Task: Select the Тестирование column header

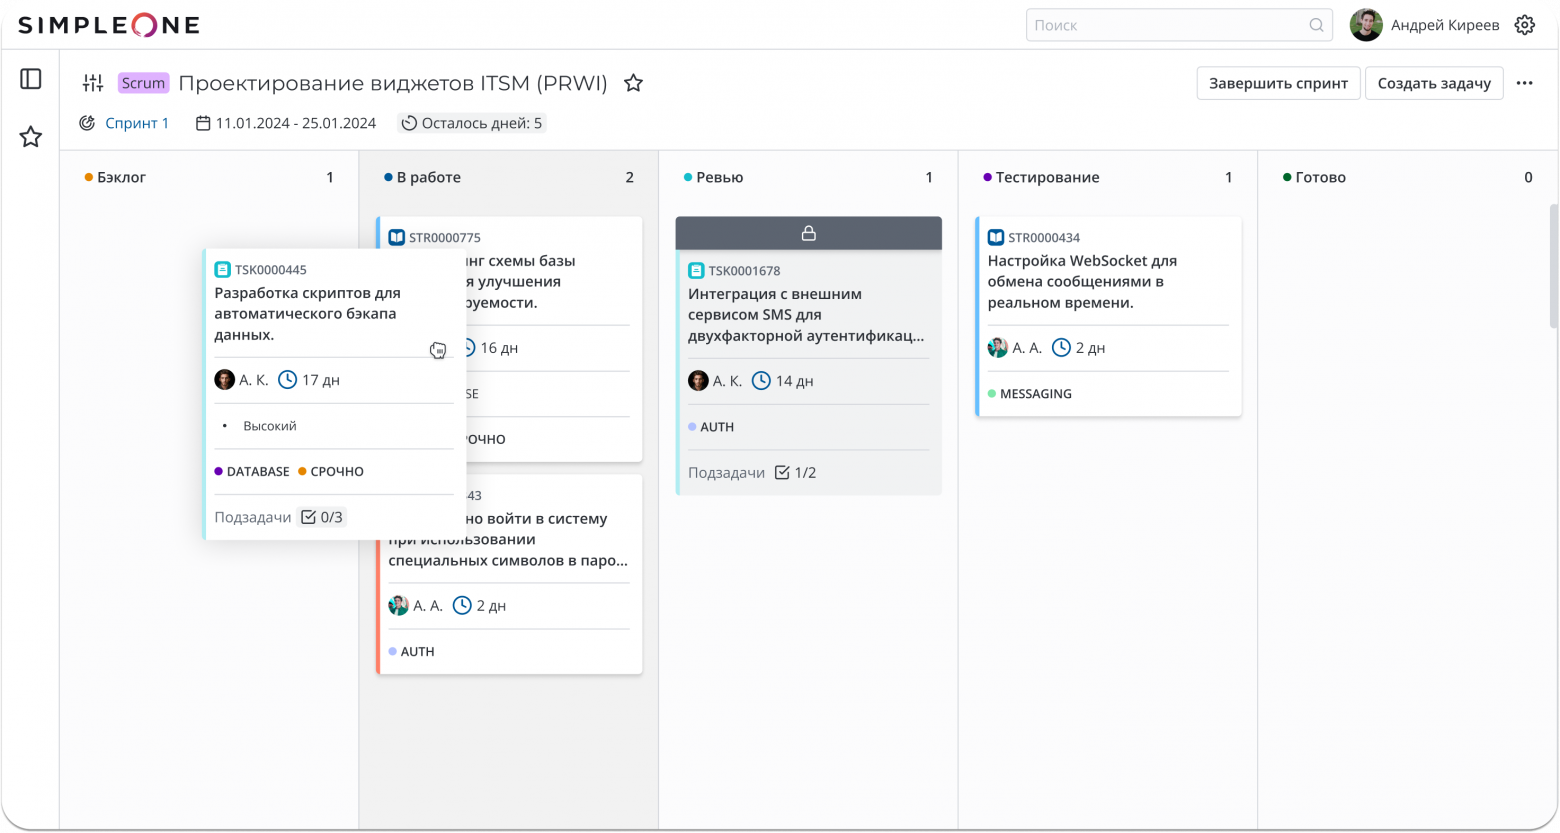Action: (x=1047, y=177)
